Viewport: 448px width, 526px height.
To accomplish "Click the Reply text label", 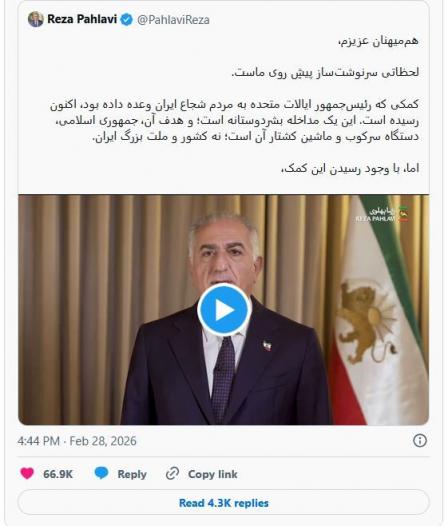I will tap(132, 474).
